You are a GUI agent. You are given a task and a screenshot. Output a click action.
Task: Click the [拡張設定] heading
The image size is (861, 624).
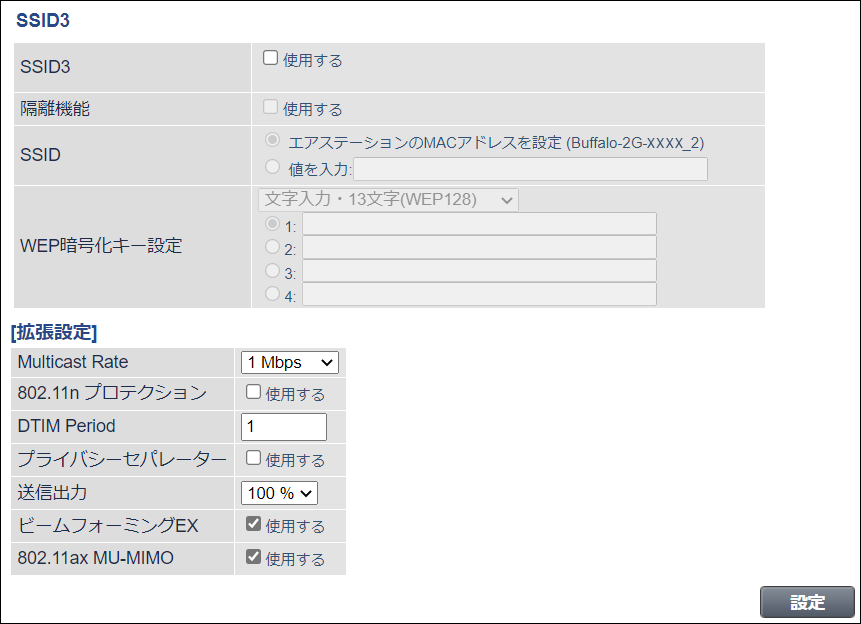(x=54, y=332)
